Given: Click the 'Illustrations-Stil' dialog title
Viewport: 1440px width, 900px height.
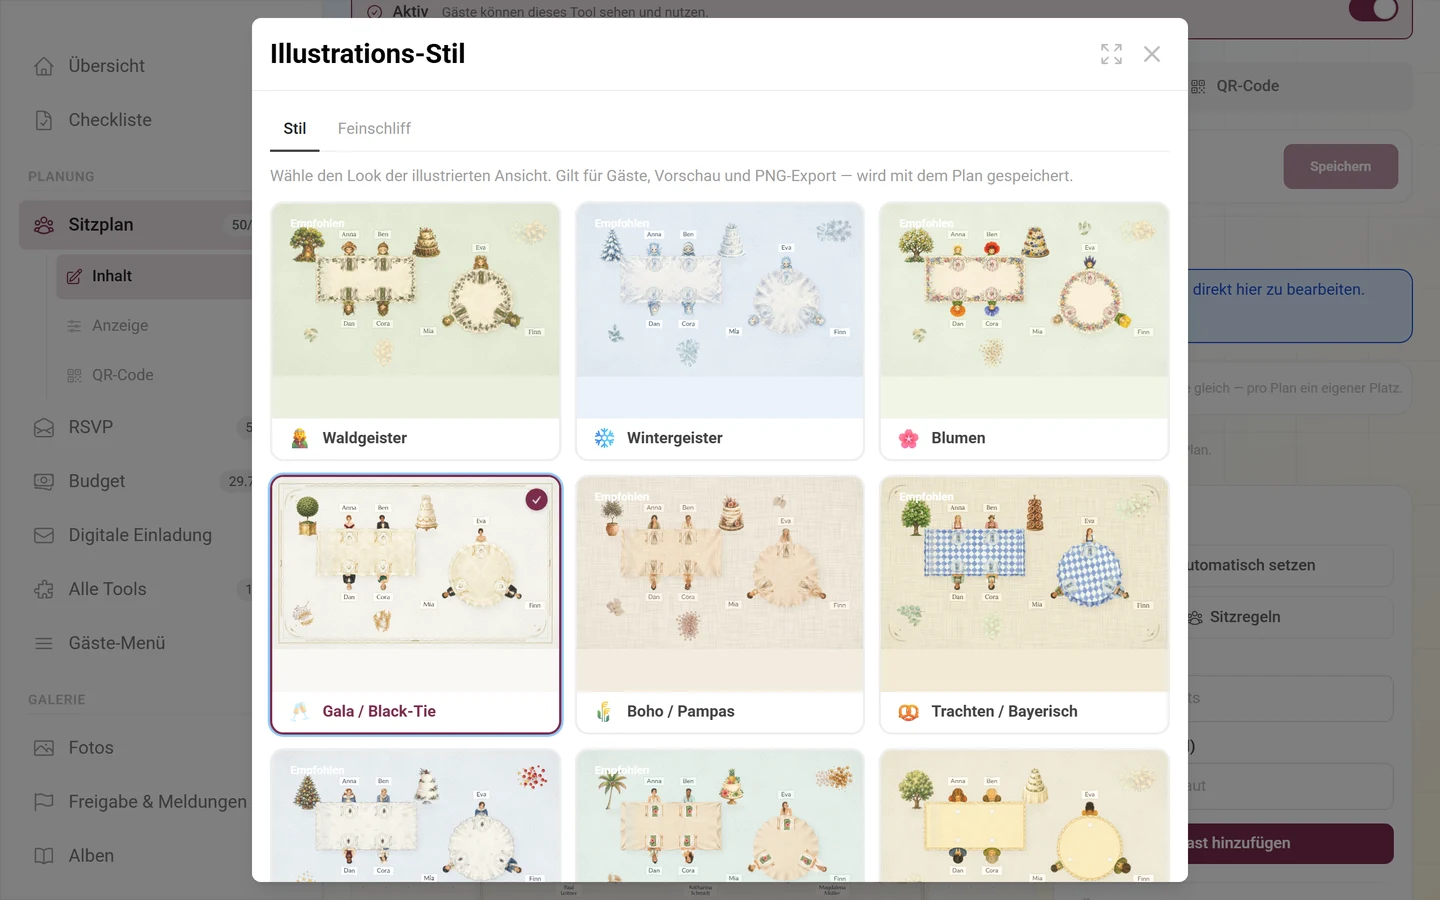Looking at the screenshot, I should [x=367, y=54].
